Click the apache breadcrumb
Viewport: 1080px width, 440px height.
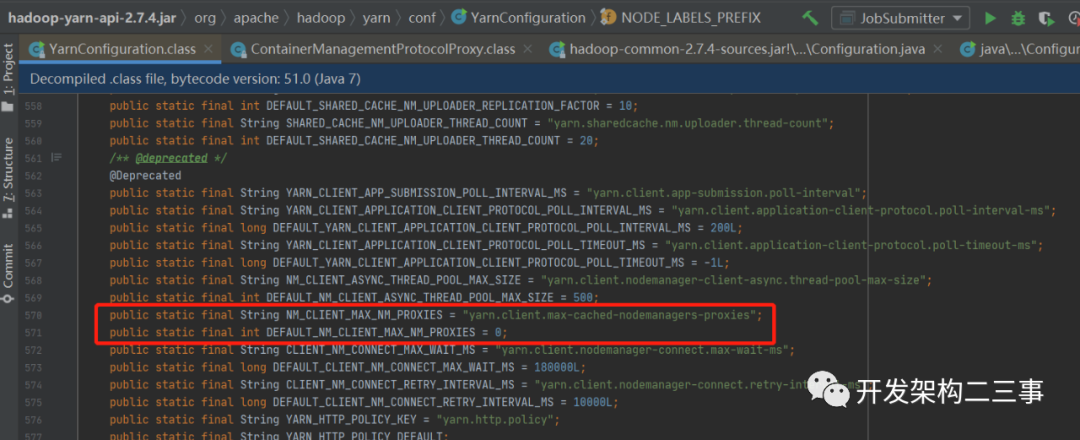coord(256,18)
